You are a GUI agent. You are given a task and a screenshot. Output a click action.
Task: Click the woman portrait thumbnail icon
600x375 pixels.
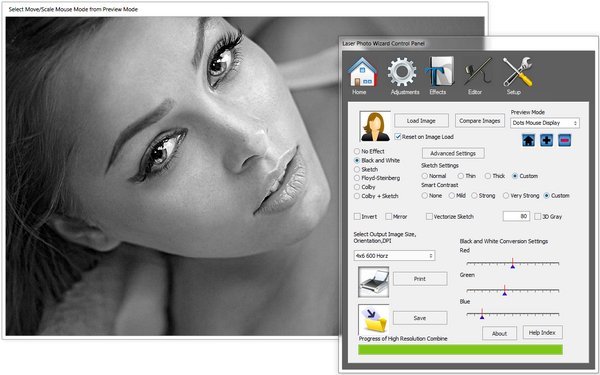point(375,126)
